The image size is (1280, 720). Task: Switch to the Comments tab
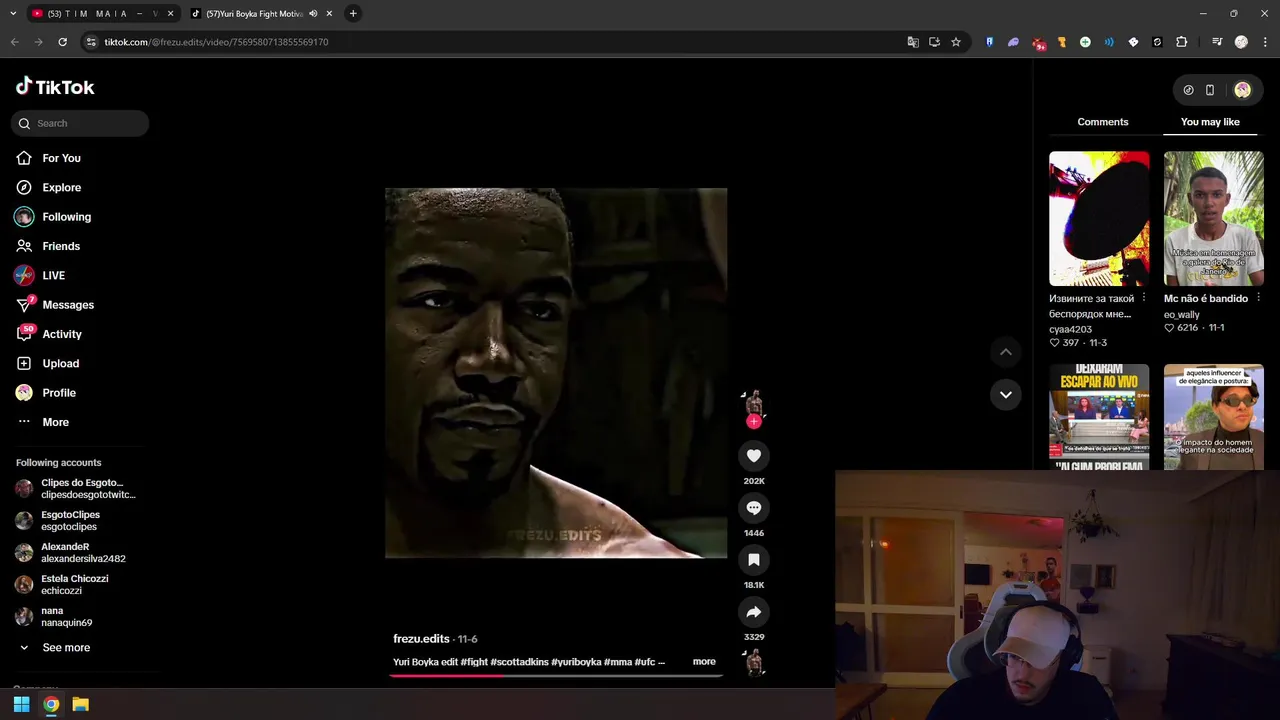click(x=1103, y=122)
